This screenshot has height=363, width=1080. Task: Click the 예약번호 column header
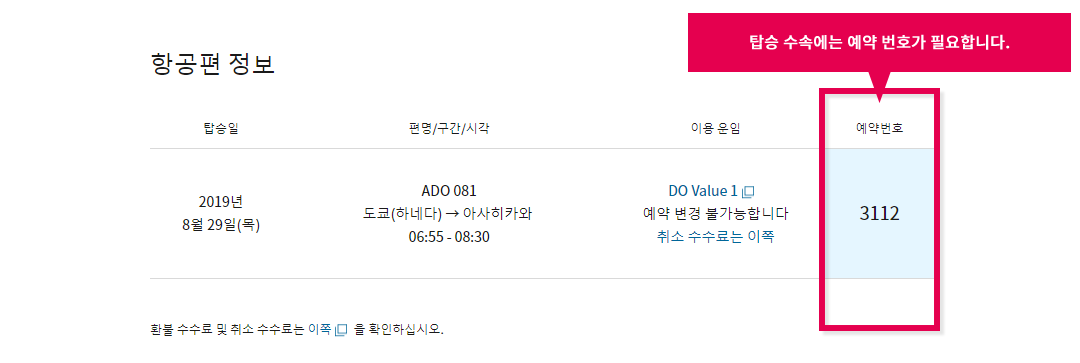(x=880, y=128)
